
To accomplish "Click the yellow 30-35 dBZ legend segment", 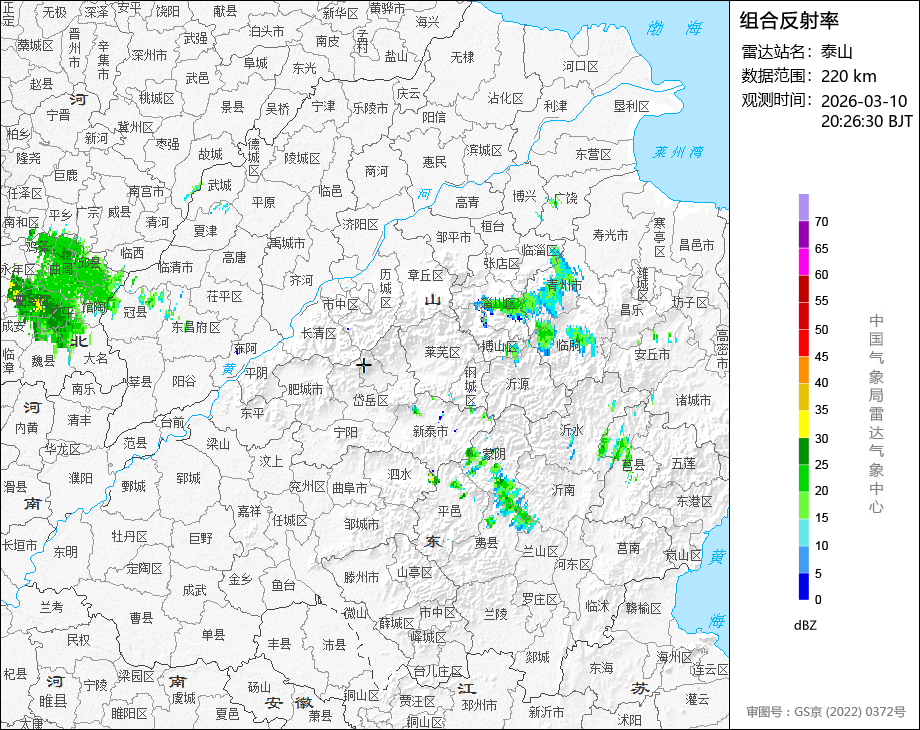I will [x=804, y=424].
